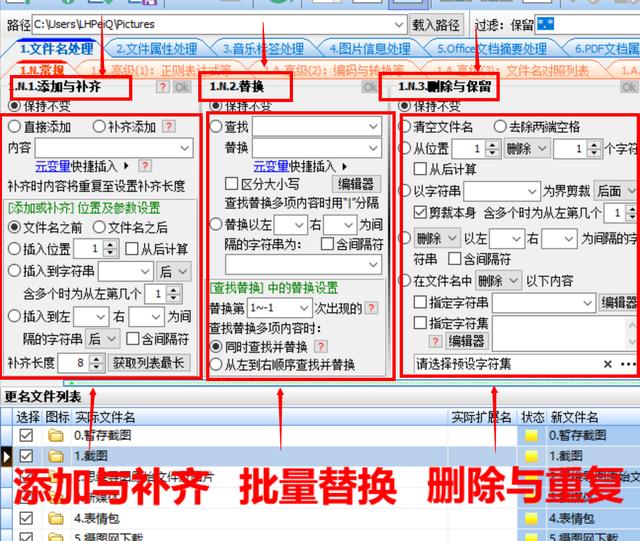Viewport: 640px width, 541px height.
Task: Click the 实际扩展名 column header
Action: click(481, 417)
